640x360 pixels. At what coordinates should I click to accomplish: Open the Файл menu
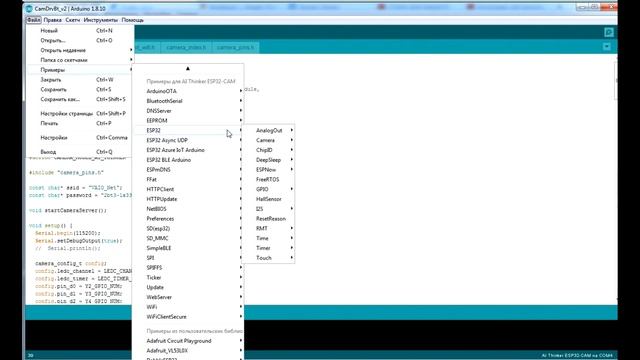point(33,20)
